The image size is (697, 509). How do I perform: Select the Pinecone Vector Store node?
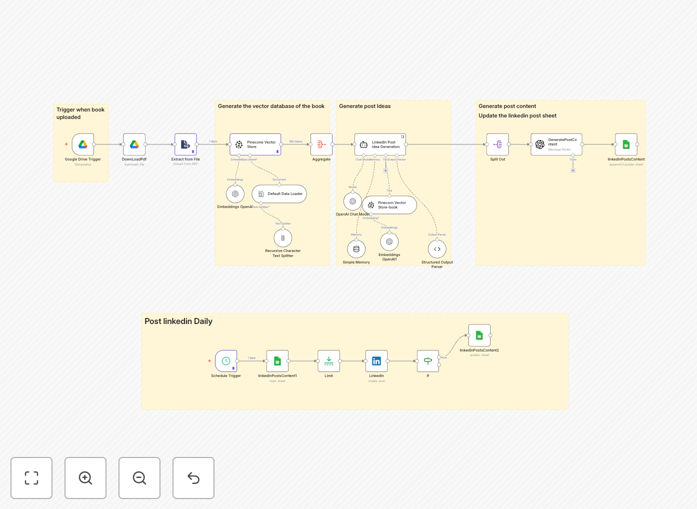[255, 144]
